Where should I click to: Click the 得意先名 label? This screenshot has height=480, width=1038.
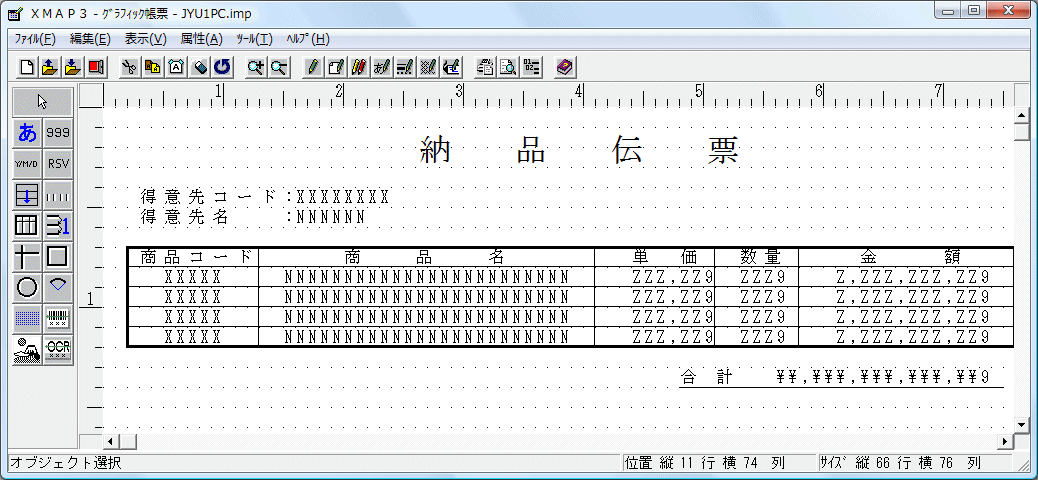[x=184, y=216]
